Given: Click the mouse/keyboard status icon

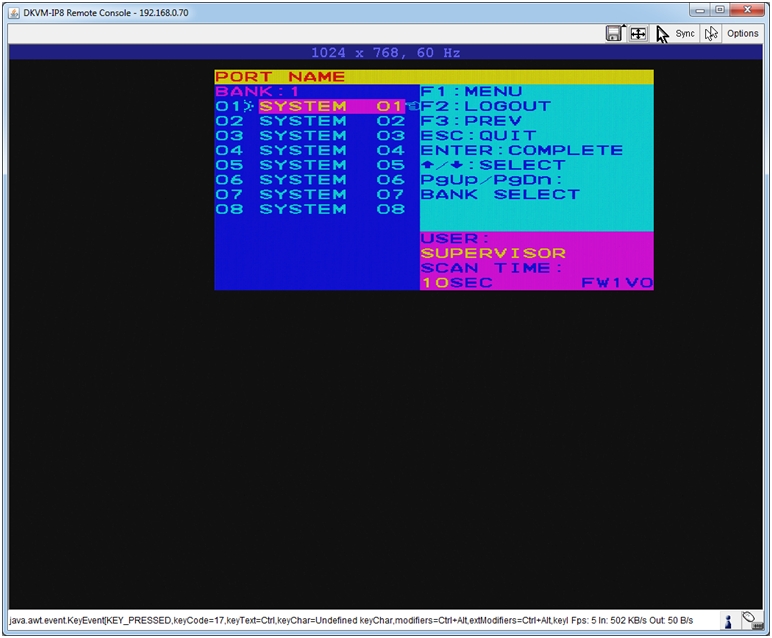Looking at the screenshot, I should [x=749, y=621].
